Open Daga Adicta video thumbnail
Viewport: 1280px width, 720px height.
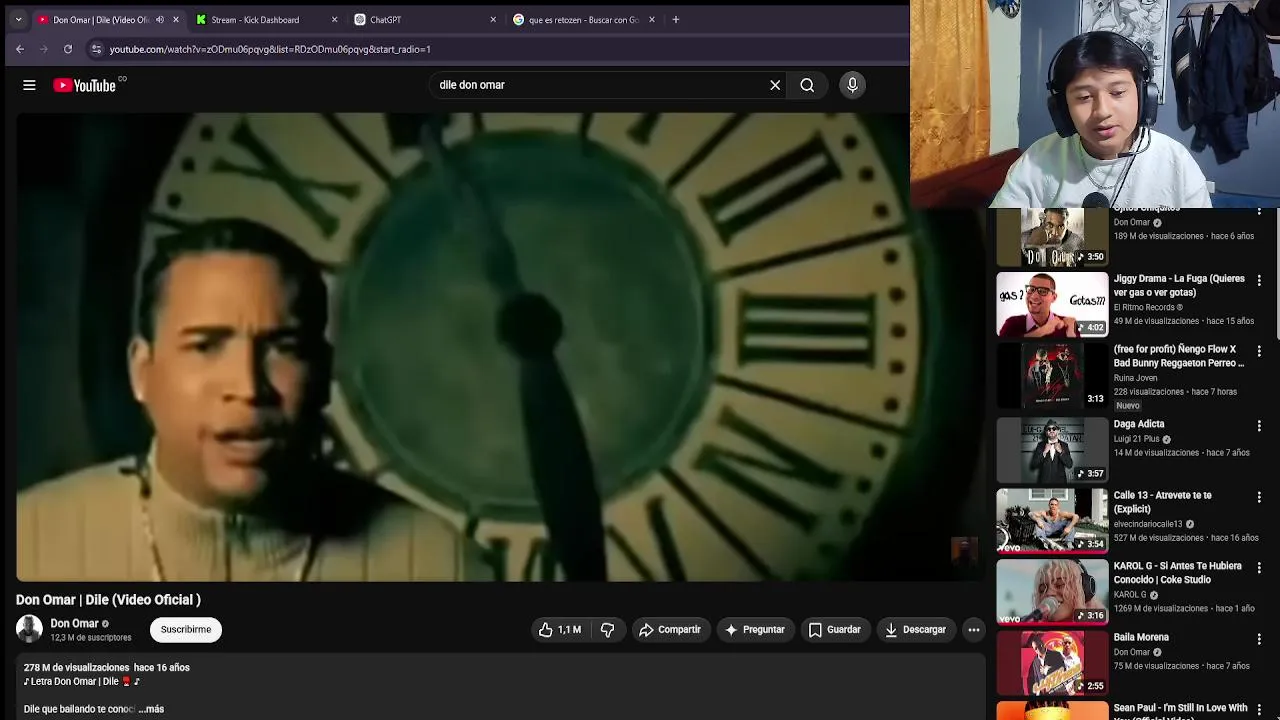[1052, 450]
